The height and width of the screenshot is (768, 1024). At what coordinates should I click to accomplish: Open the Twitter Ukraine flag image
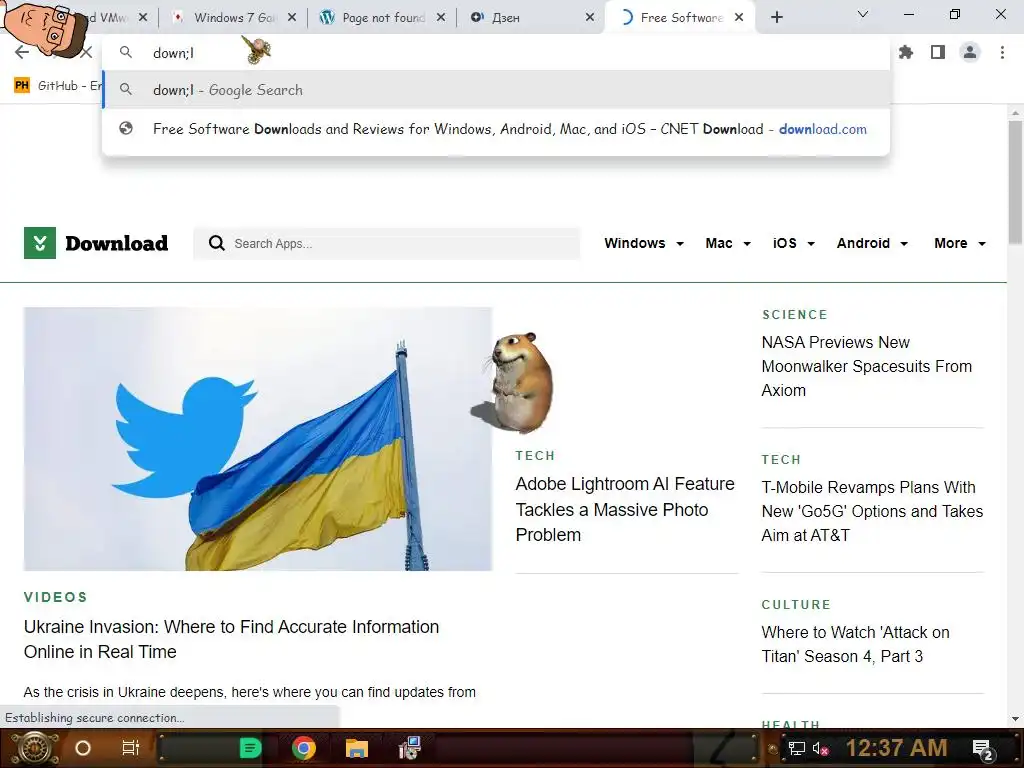pos(257,439)
